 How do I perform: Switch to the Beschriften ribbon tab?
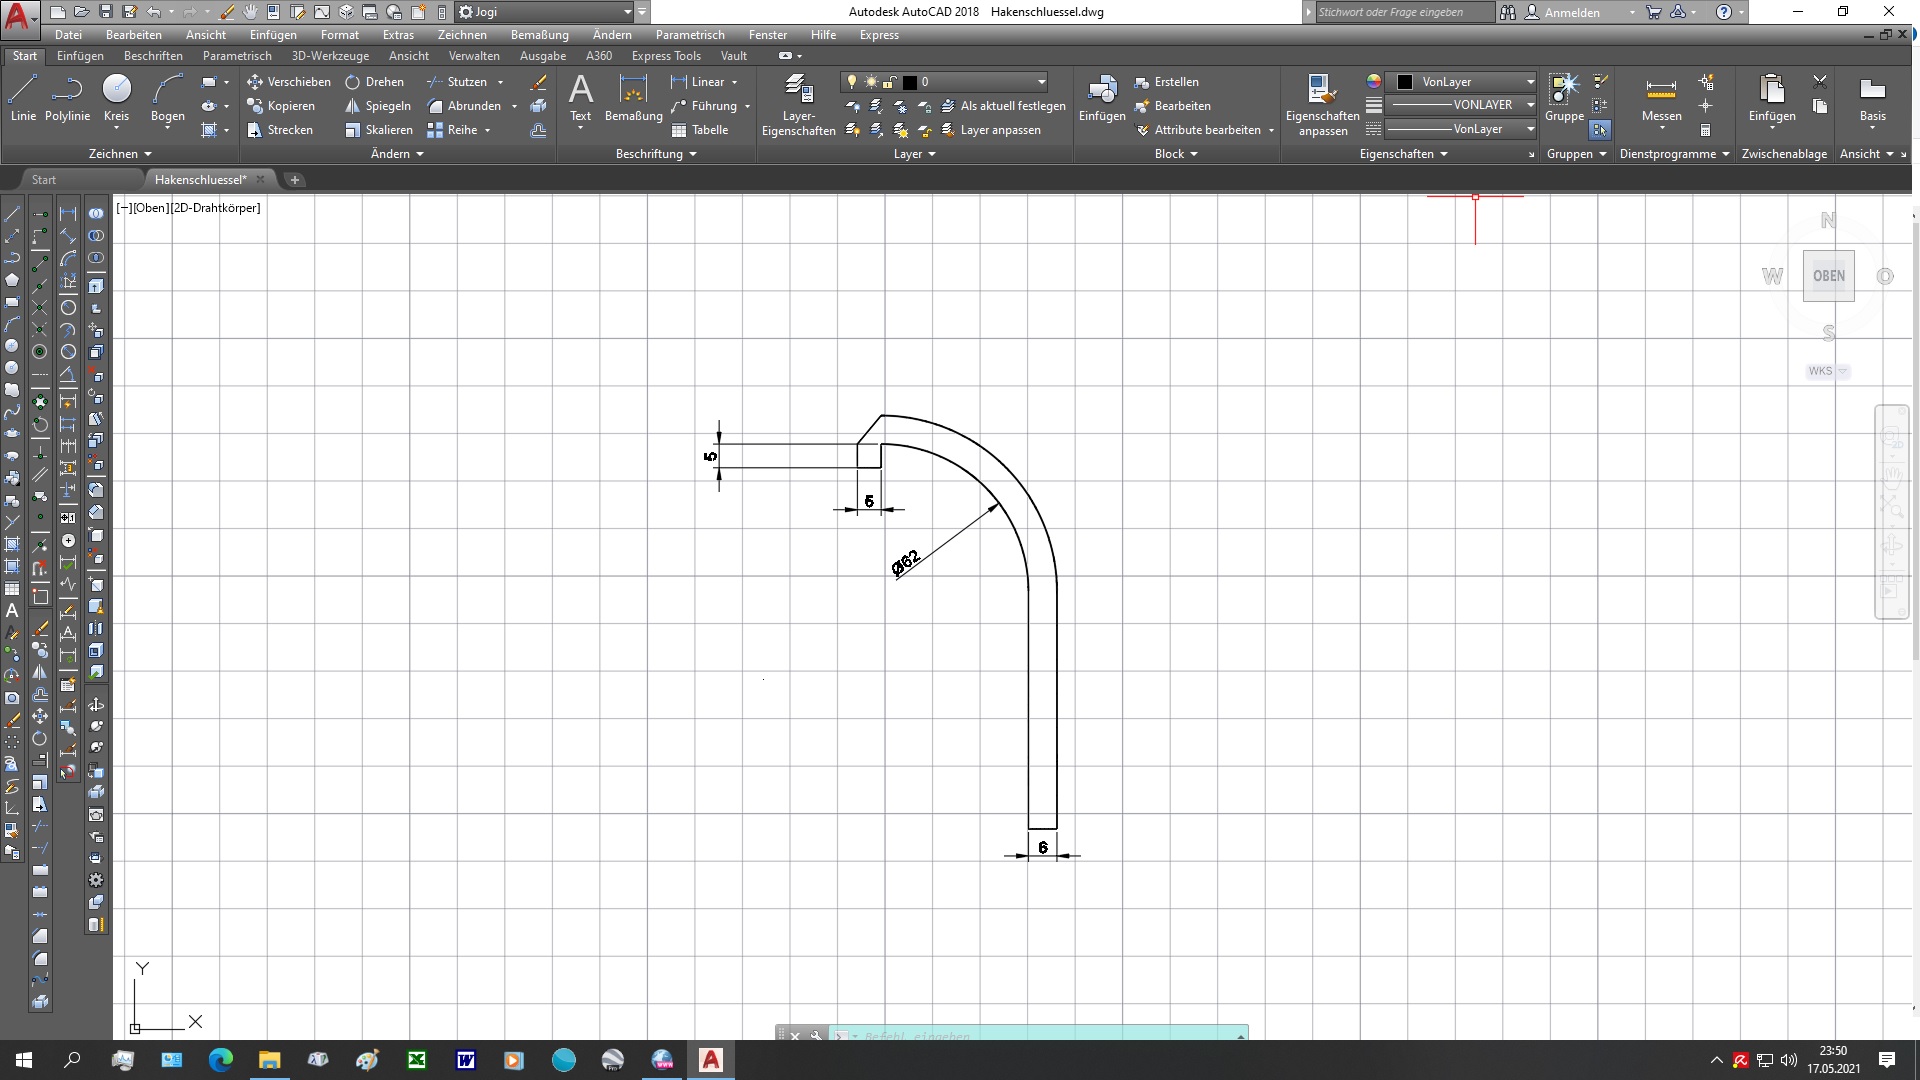click(153, 56)
